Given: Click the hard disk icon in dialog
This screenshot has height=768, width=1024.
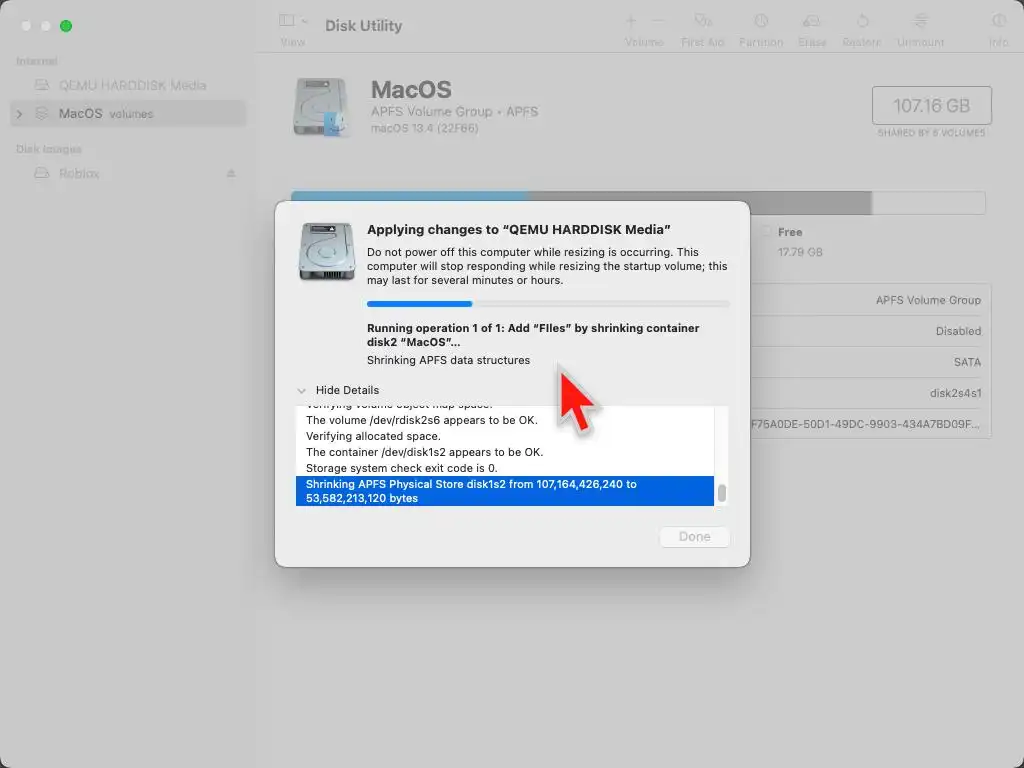Looking at the screenshot, I should (327, 251).
